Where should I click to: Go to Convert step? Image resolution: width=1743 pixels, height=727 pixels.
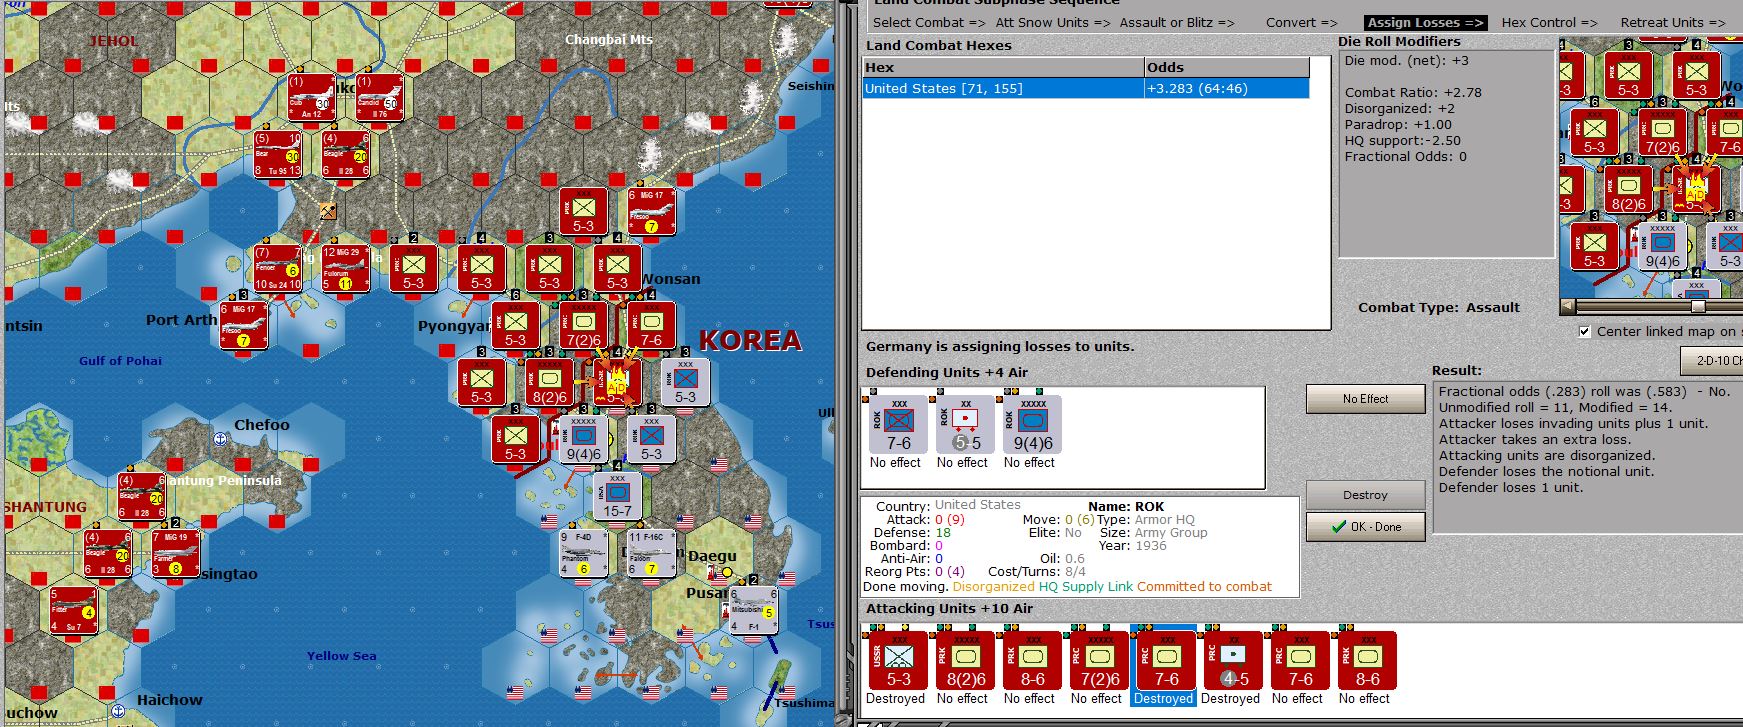pyautogui.click(x=1301, y=22)
